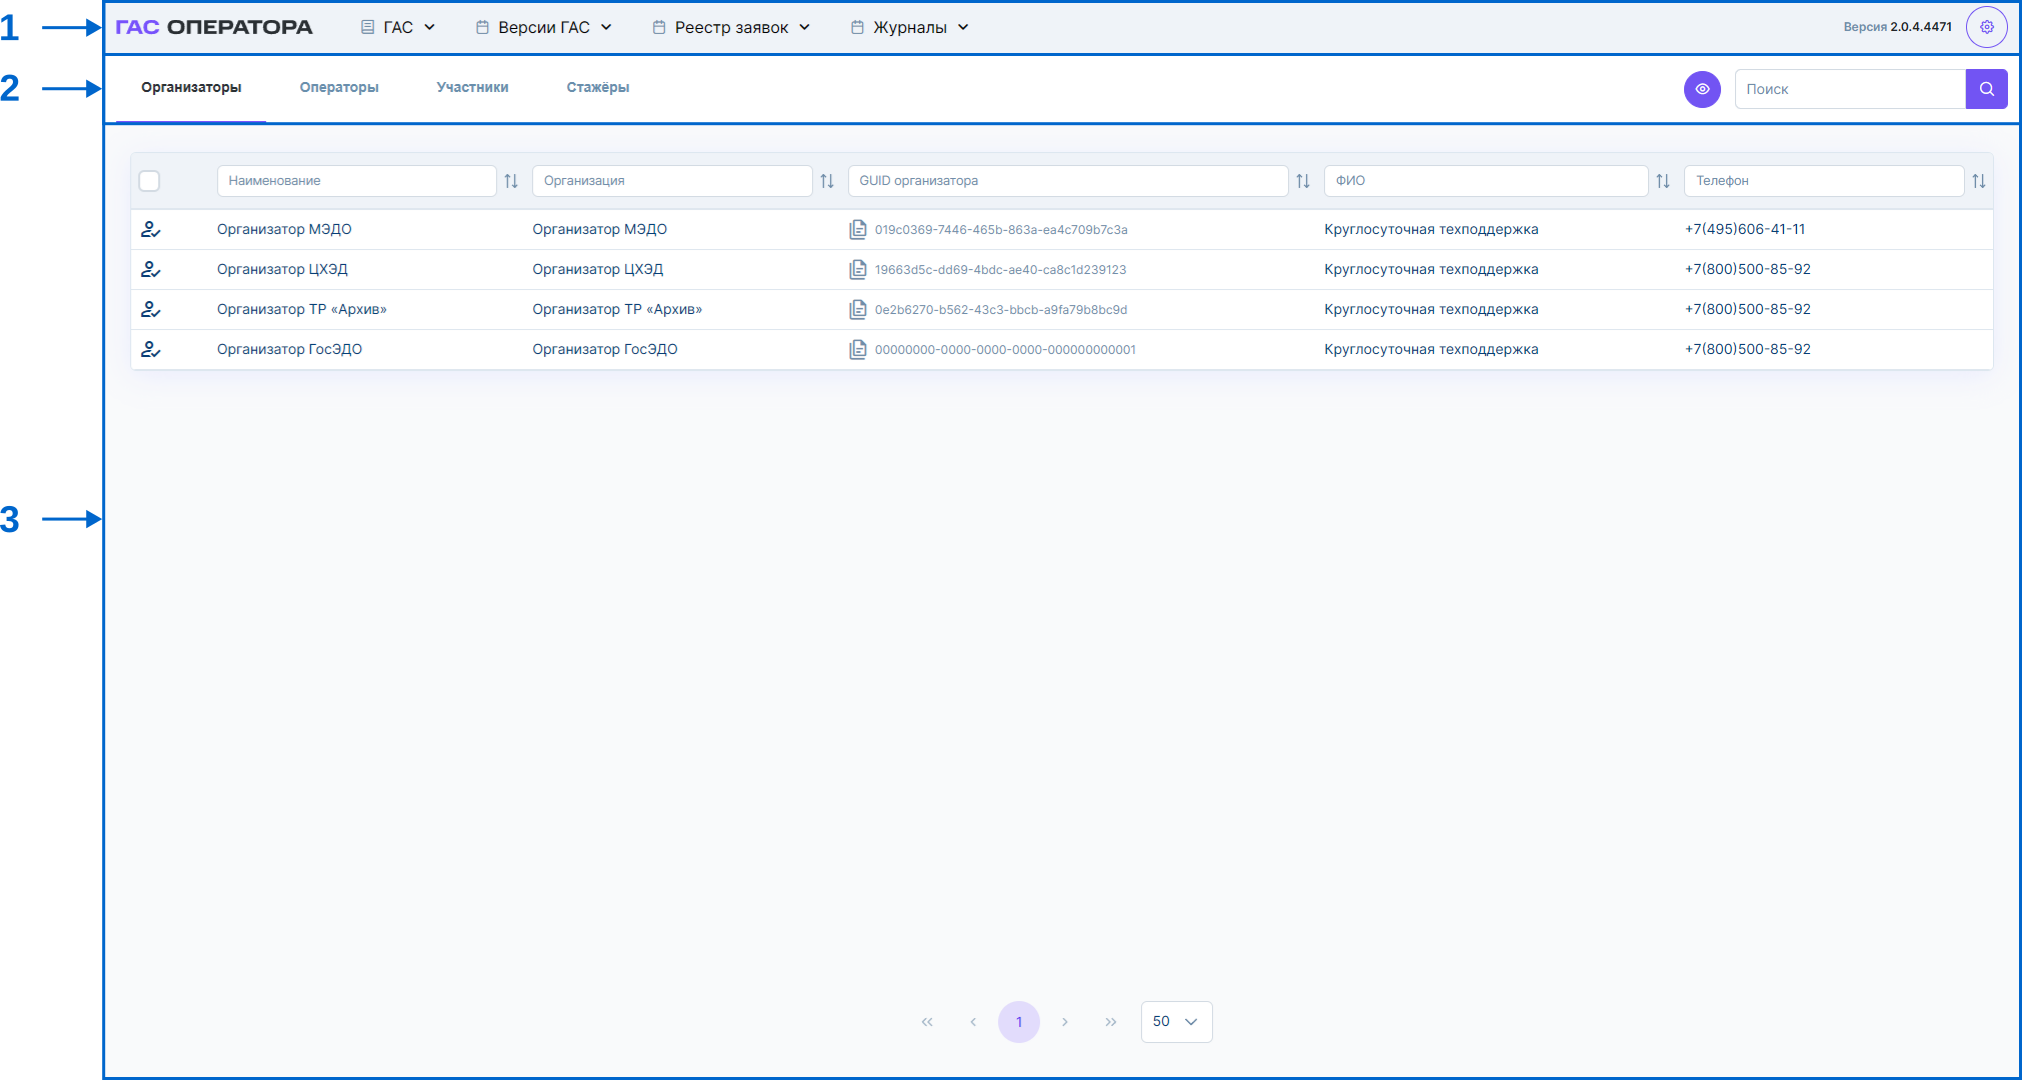Click the purple search magnifier button
This screenshot has height=1080, width=2022.
point(1986,89)
